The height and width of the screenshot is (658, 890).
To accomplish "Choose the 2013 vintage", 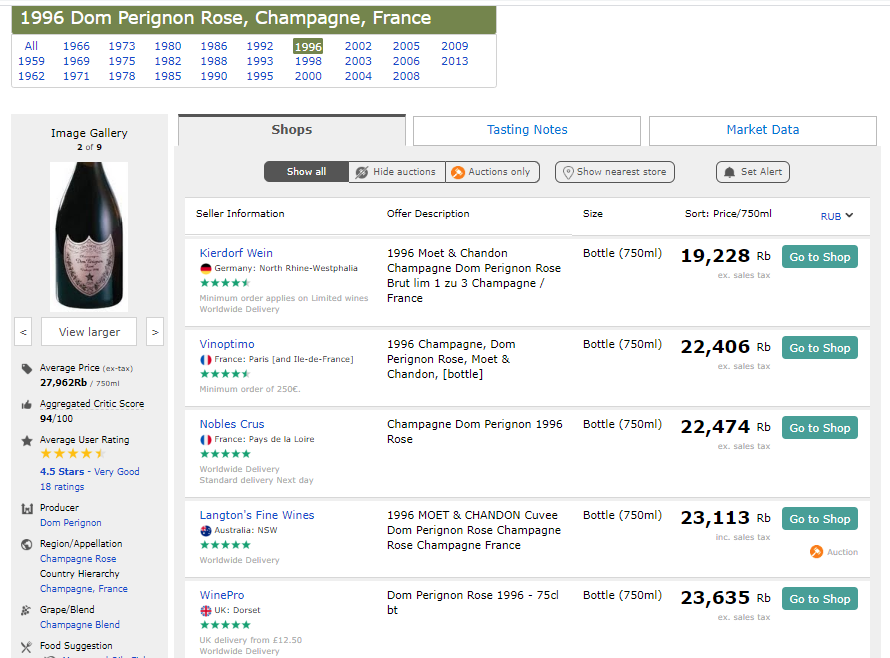I will click(x=455, y=61).
